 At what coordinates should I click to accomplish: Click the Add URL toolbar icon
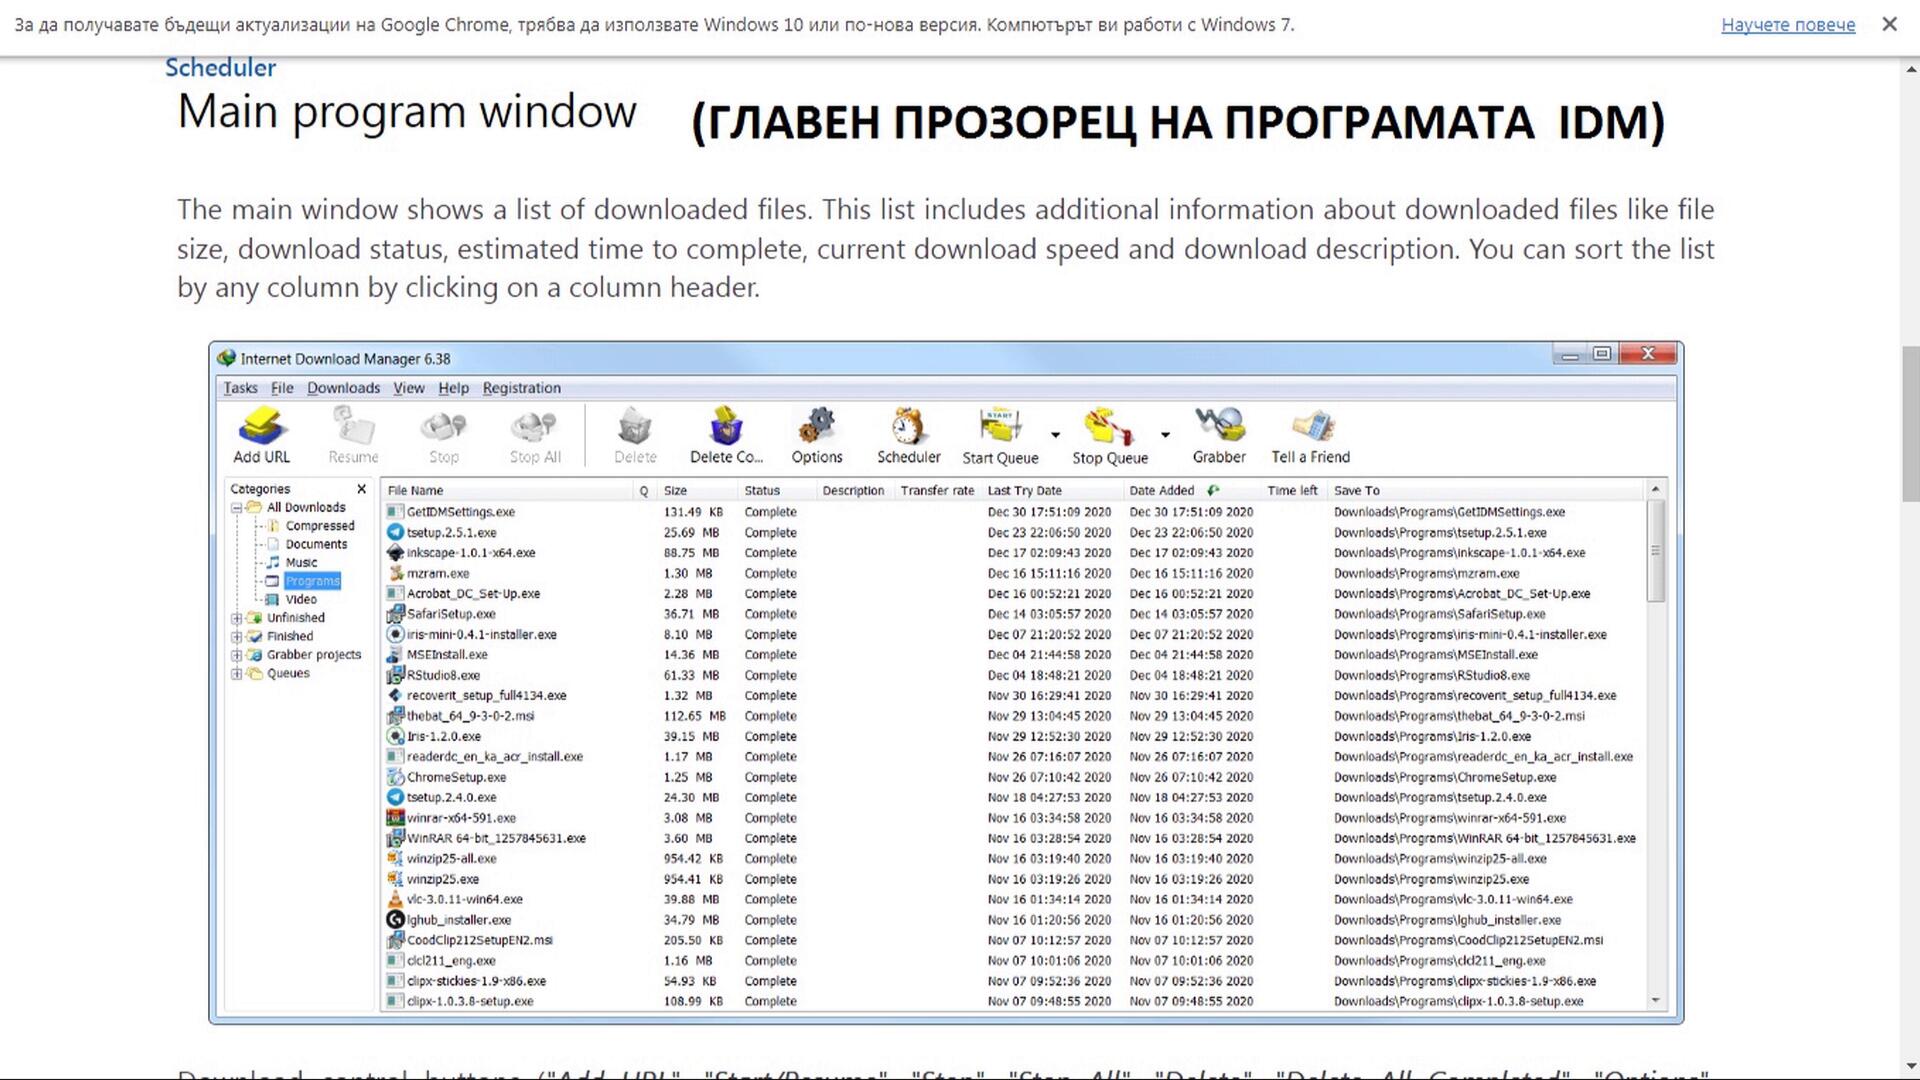[x=262, y=427]
